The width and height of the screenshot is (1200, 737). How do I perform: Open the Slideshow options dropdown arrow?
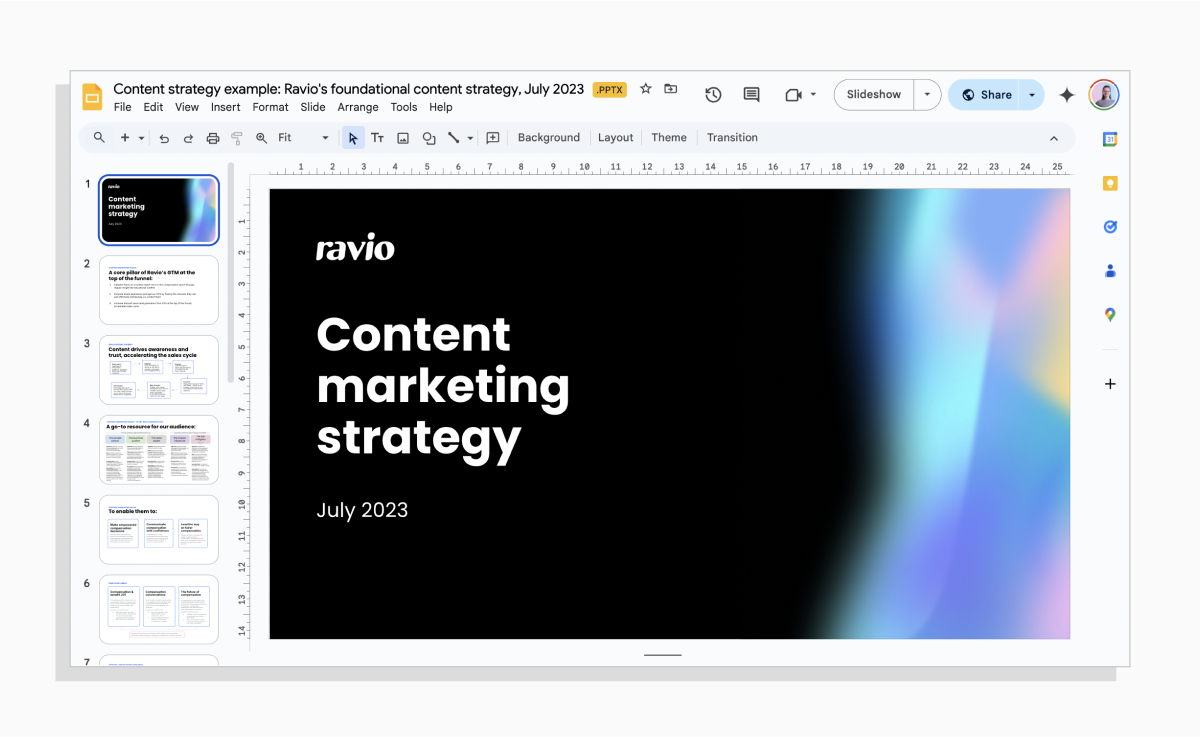click(927, 94)
